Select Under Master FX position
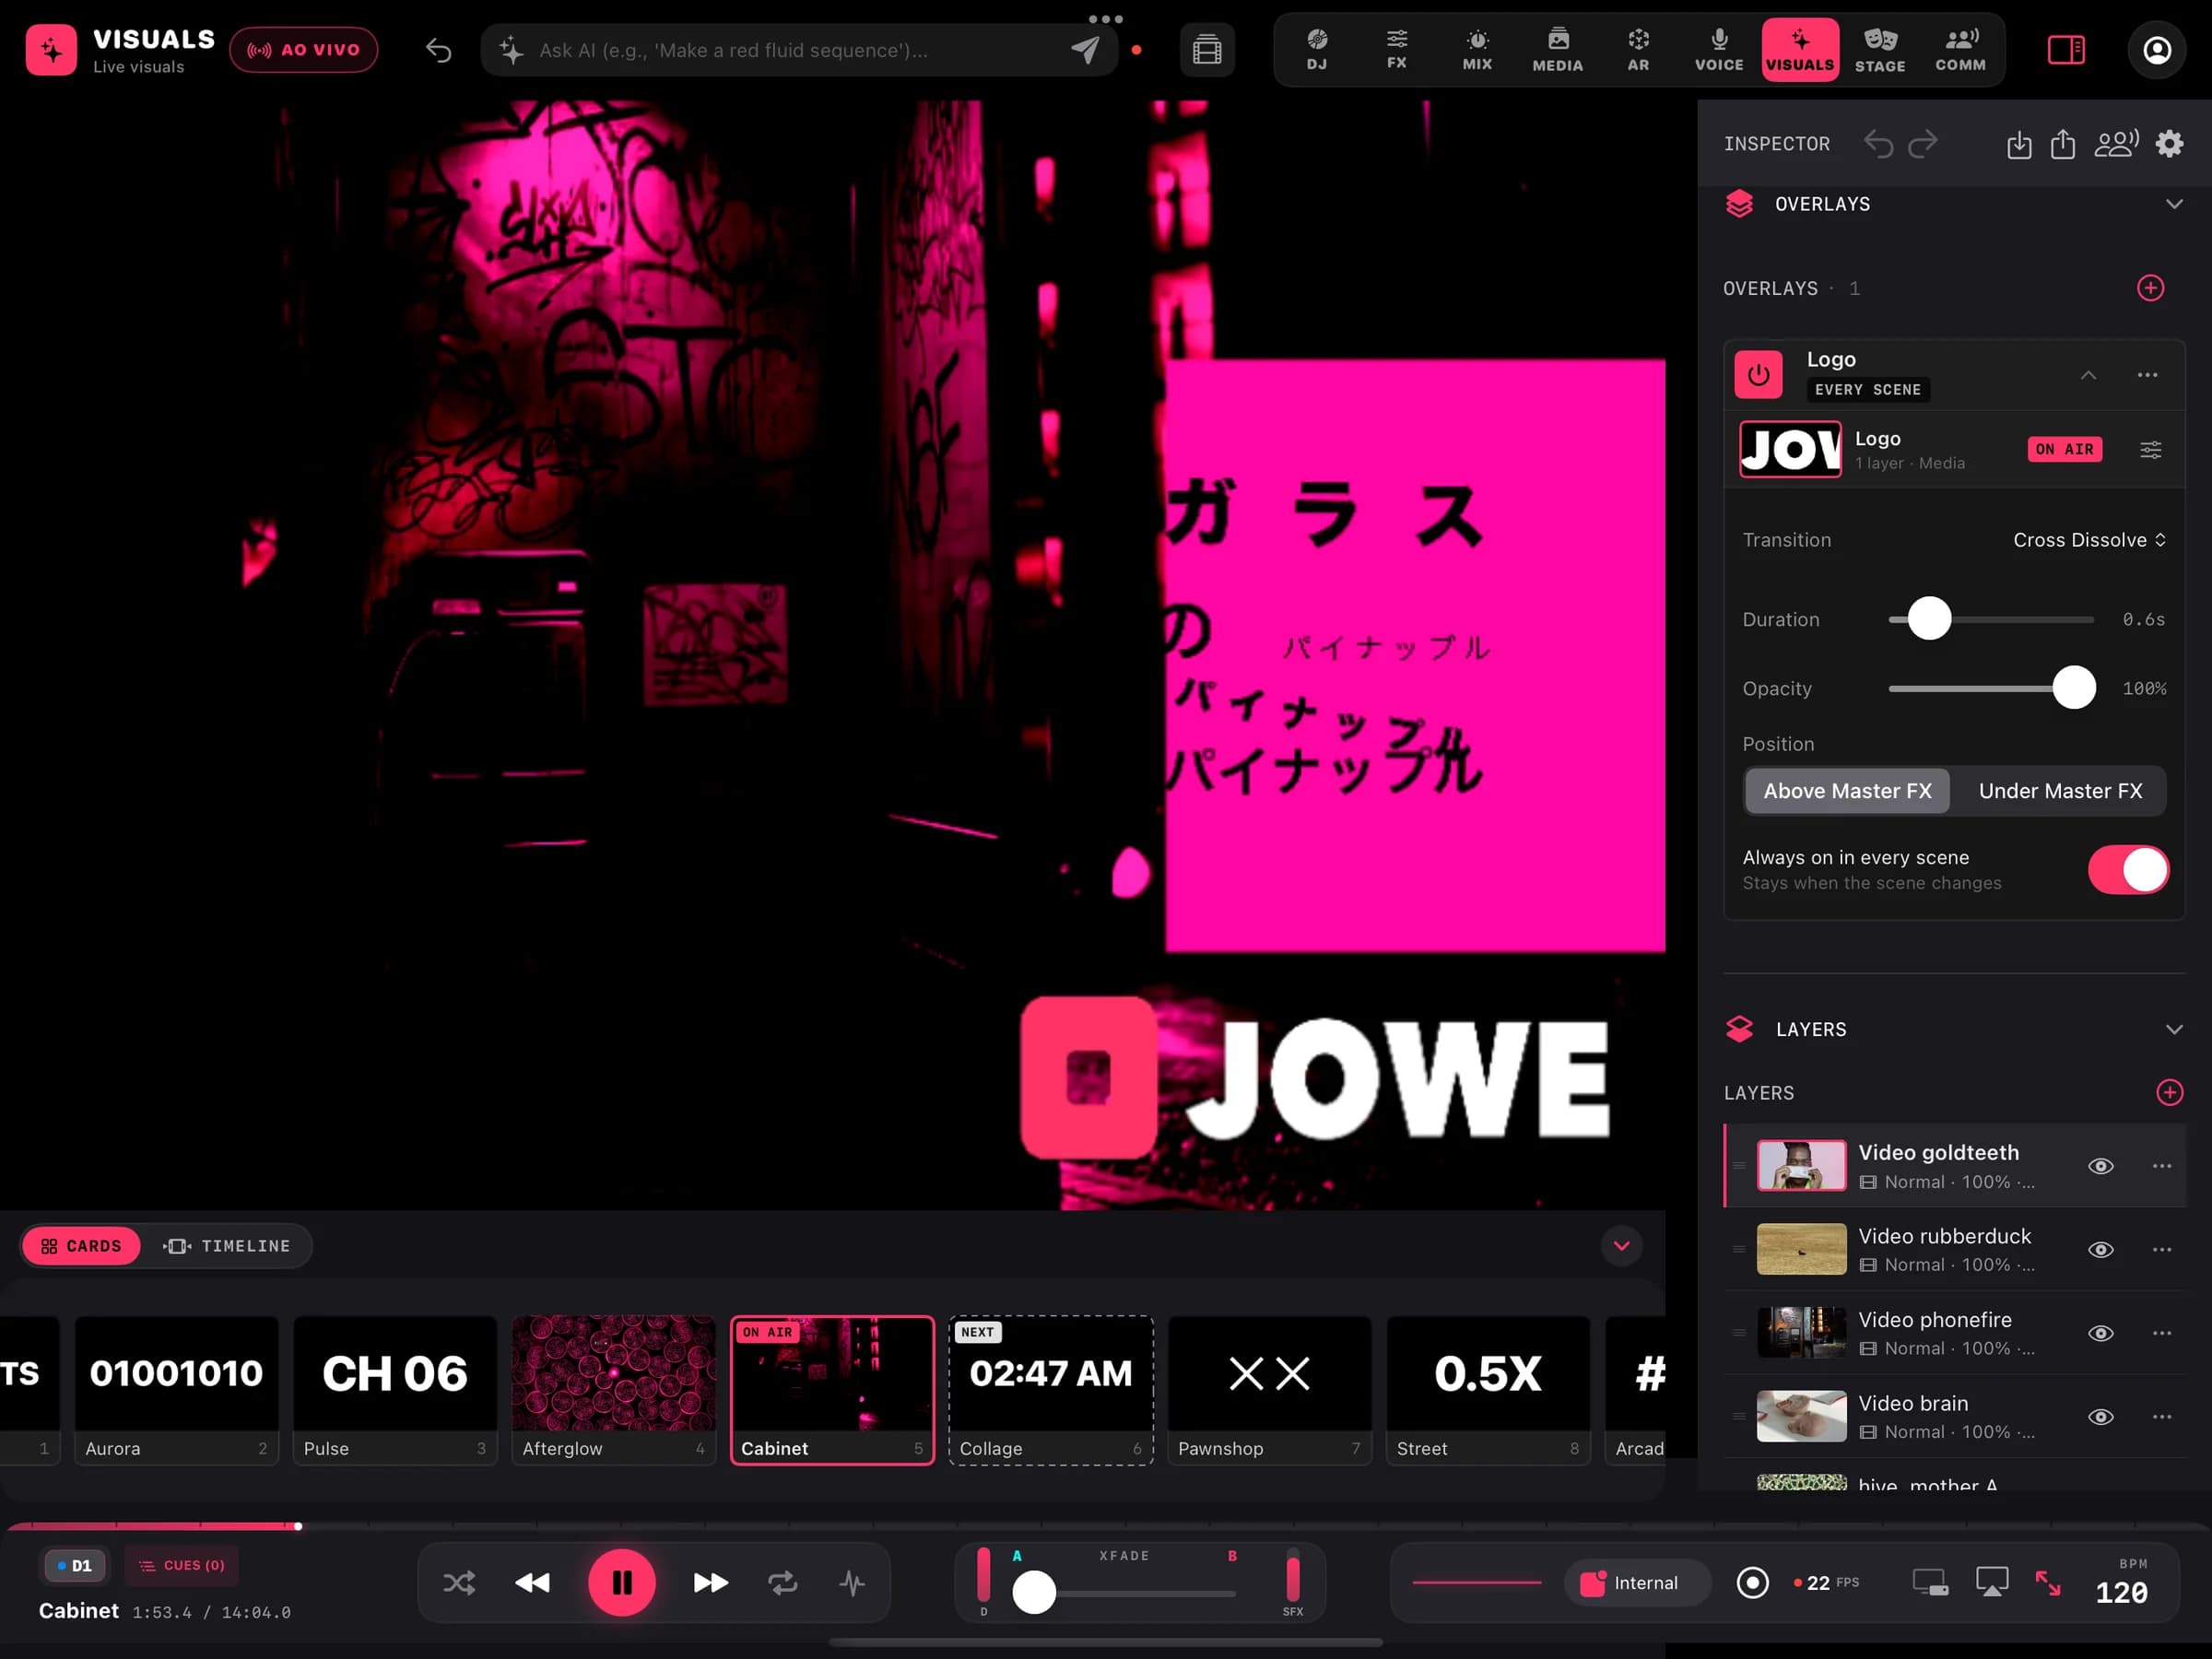The image size is (2212, 1659). coord(2060,791)
